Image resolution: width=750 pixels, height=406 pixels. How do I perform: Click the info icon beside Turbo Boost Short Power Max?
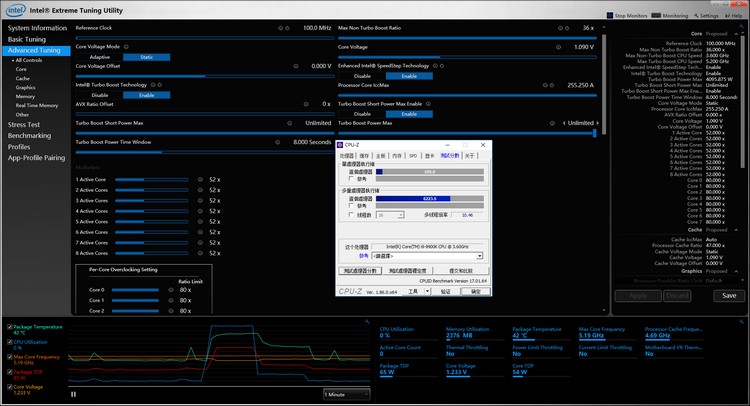[289, 123]
